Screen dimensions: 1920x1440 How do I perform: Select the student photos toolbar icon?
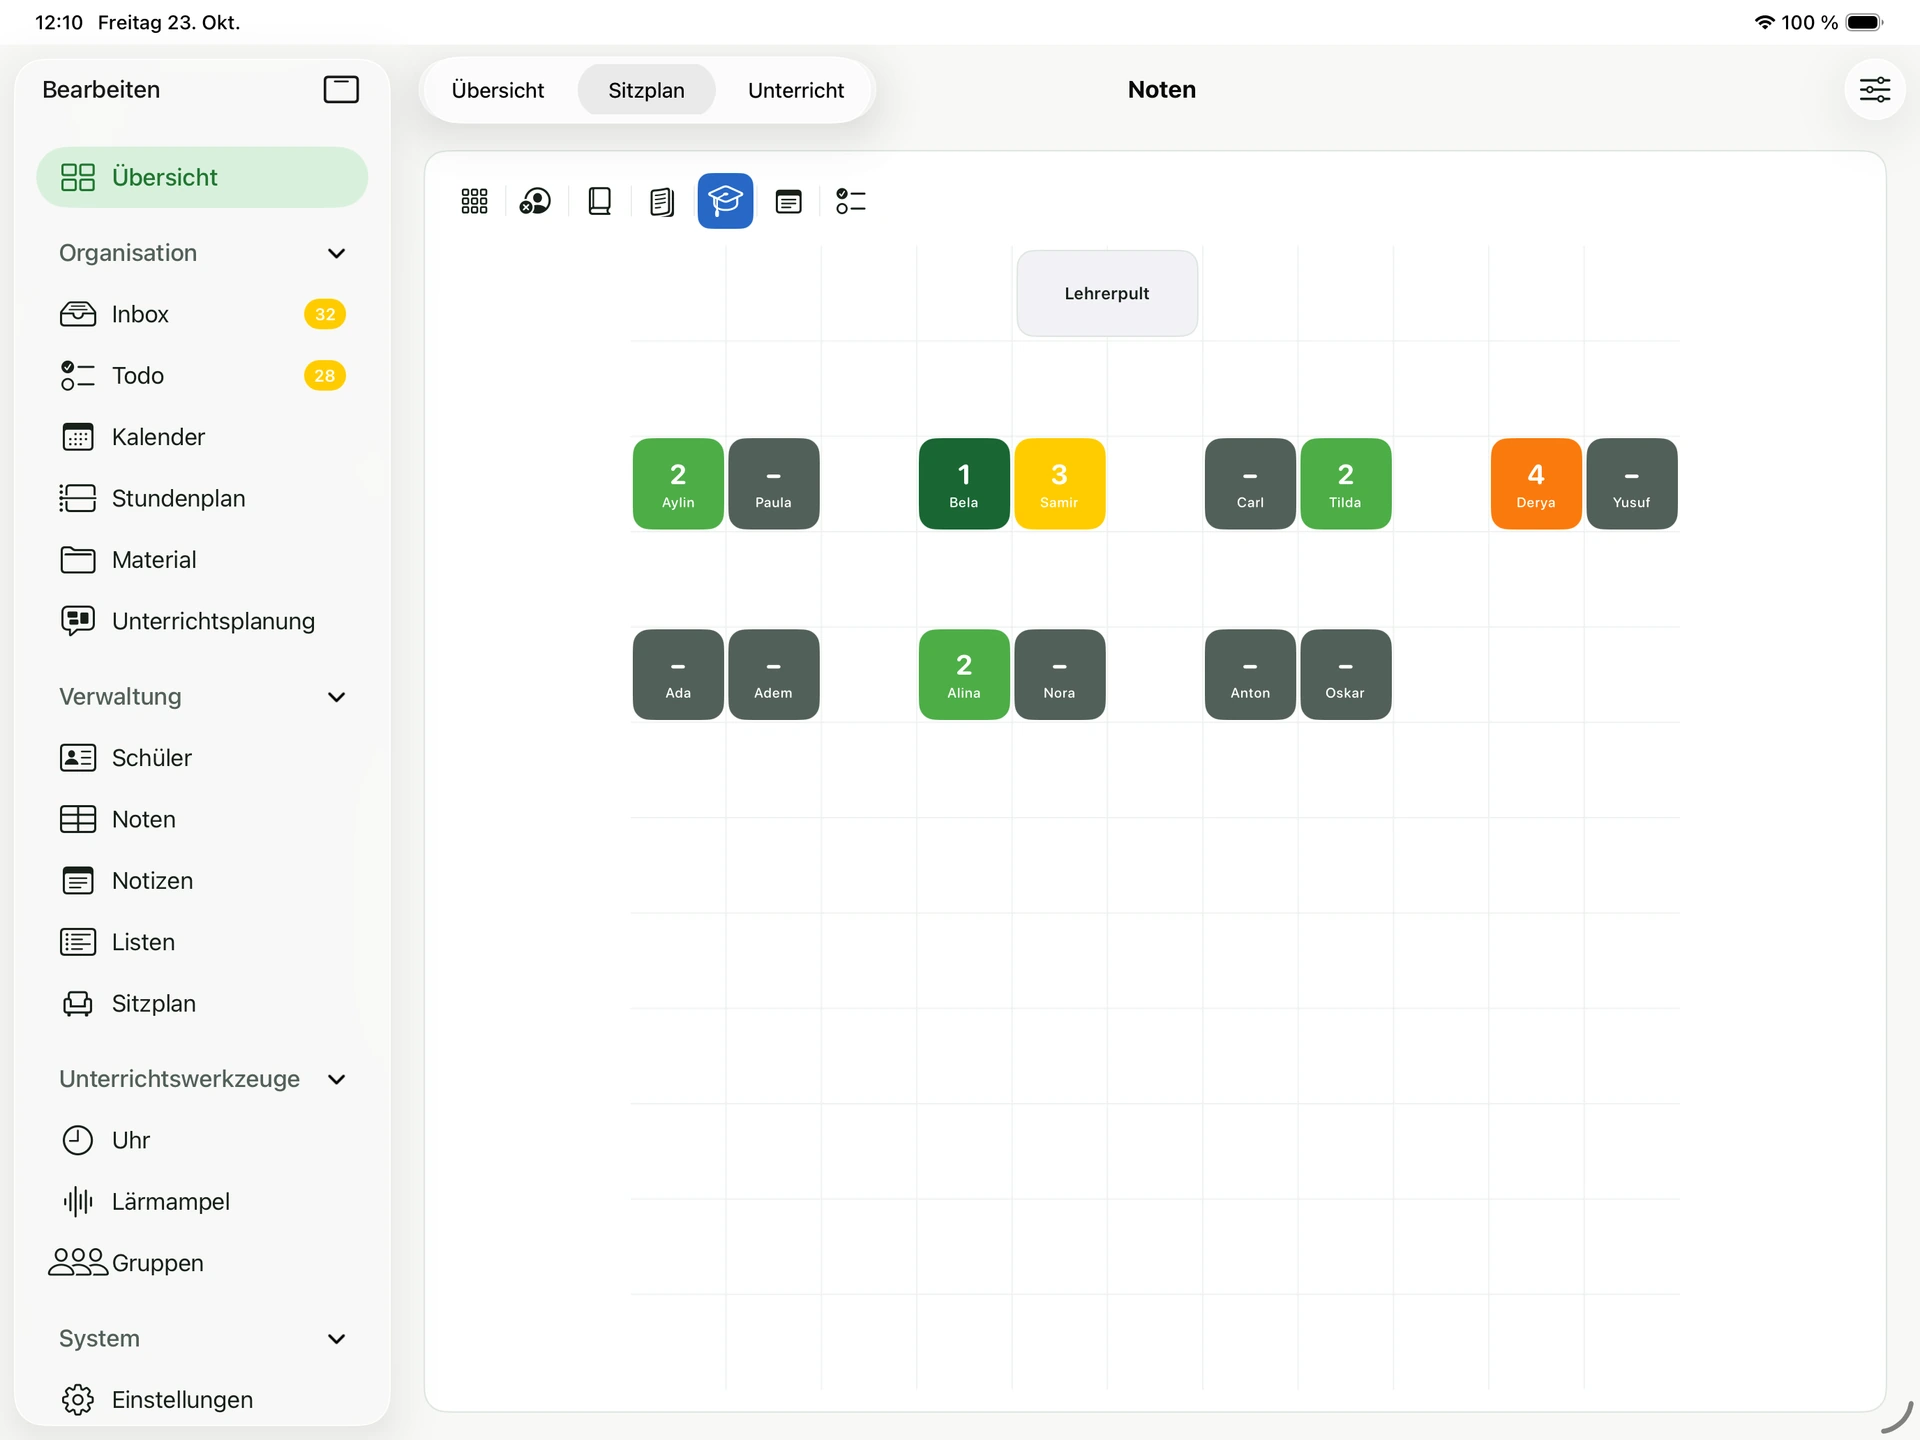coord(536,201)
